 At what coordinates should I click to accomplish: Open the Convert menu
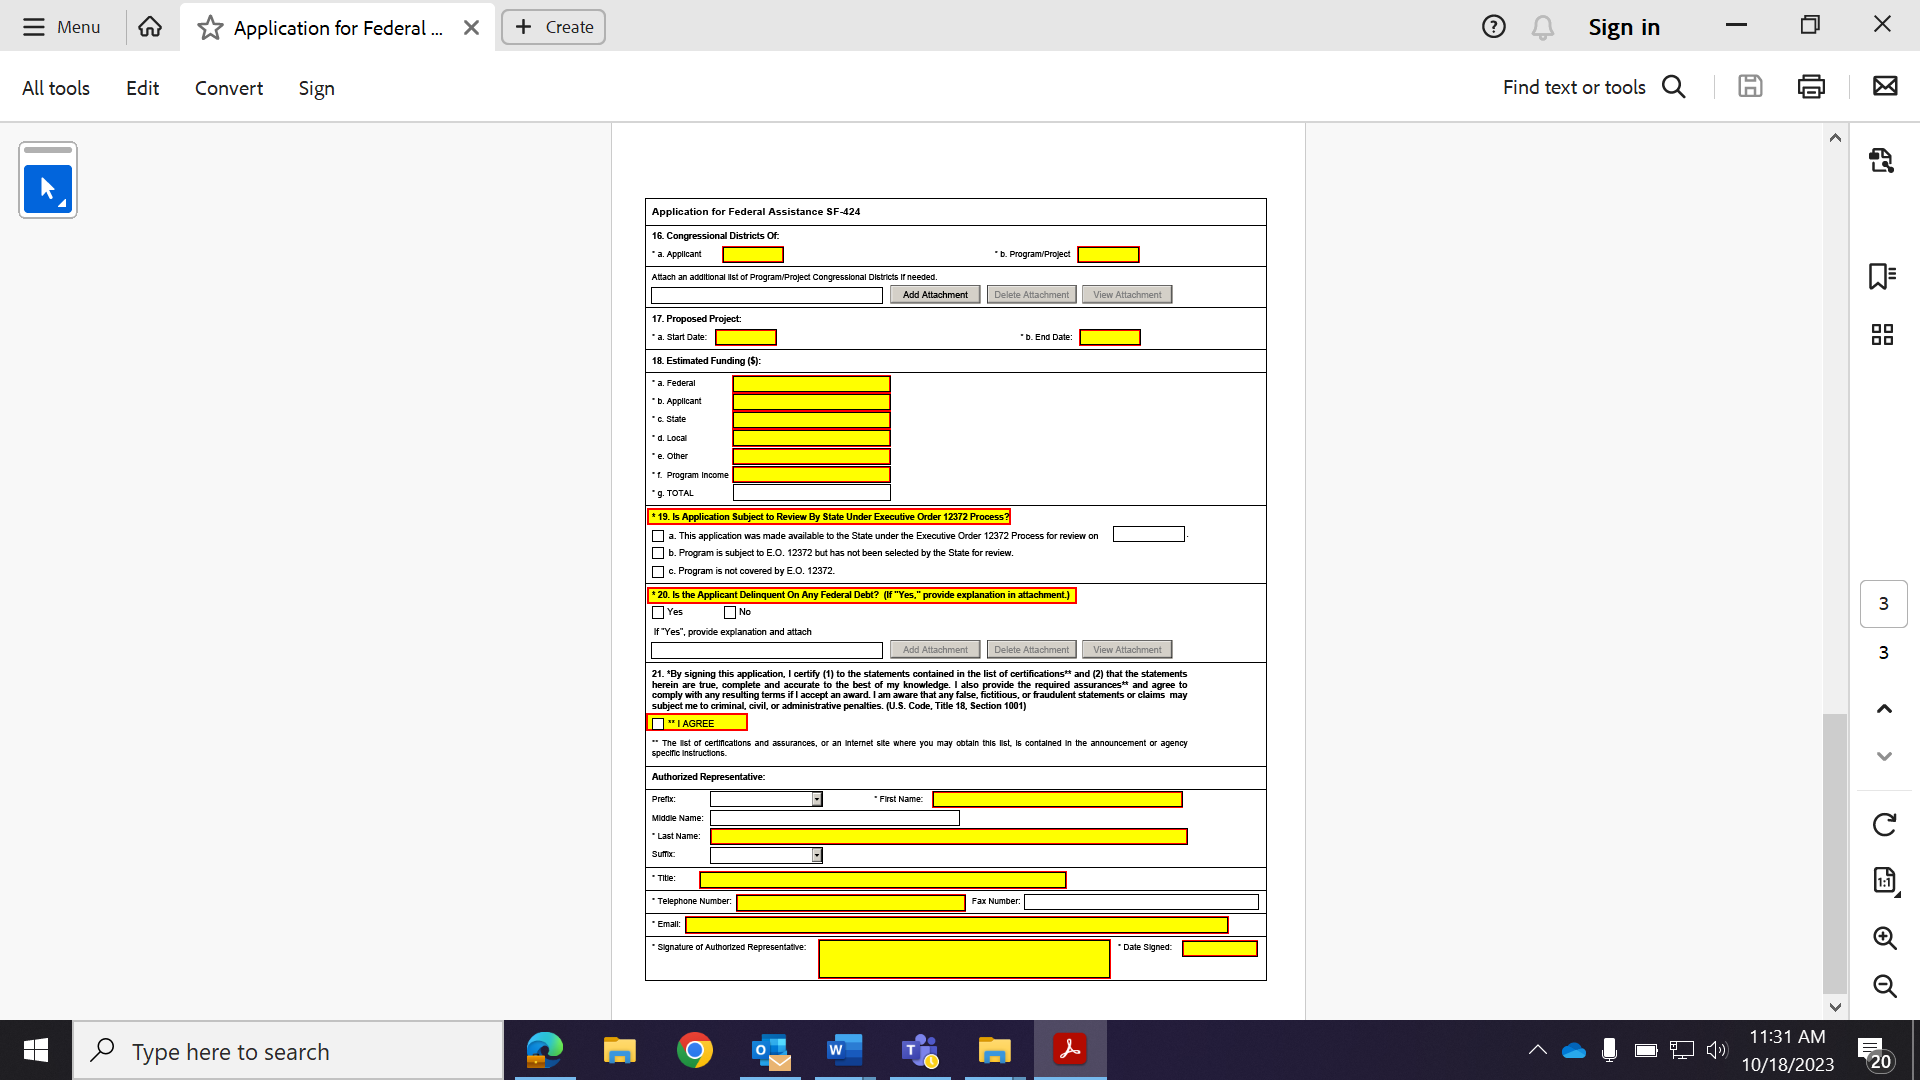pos(229,88)
